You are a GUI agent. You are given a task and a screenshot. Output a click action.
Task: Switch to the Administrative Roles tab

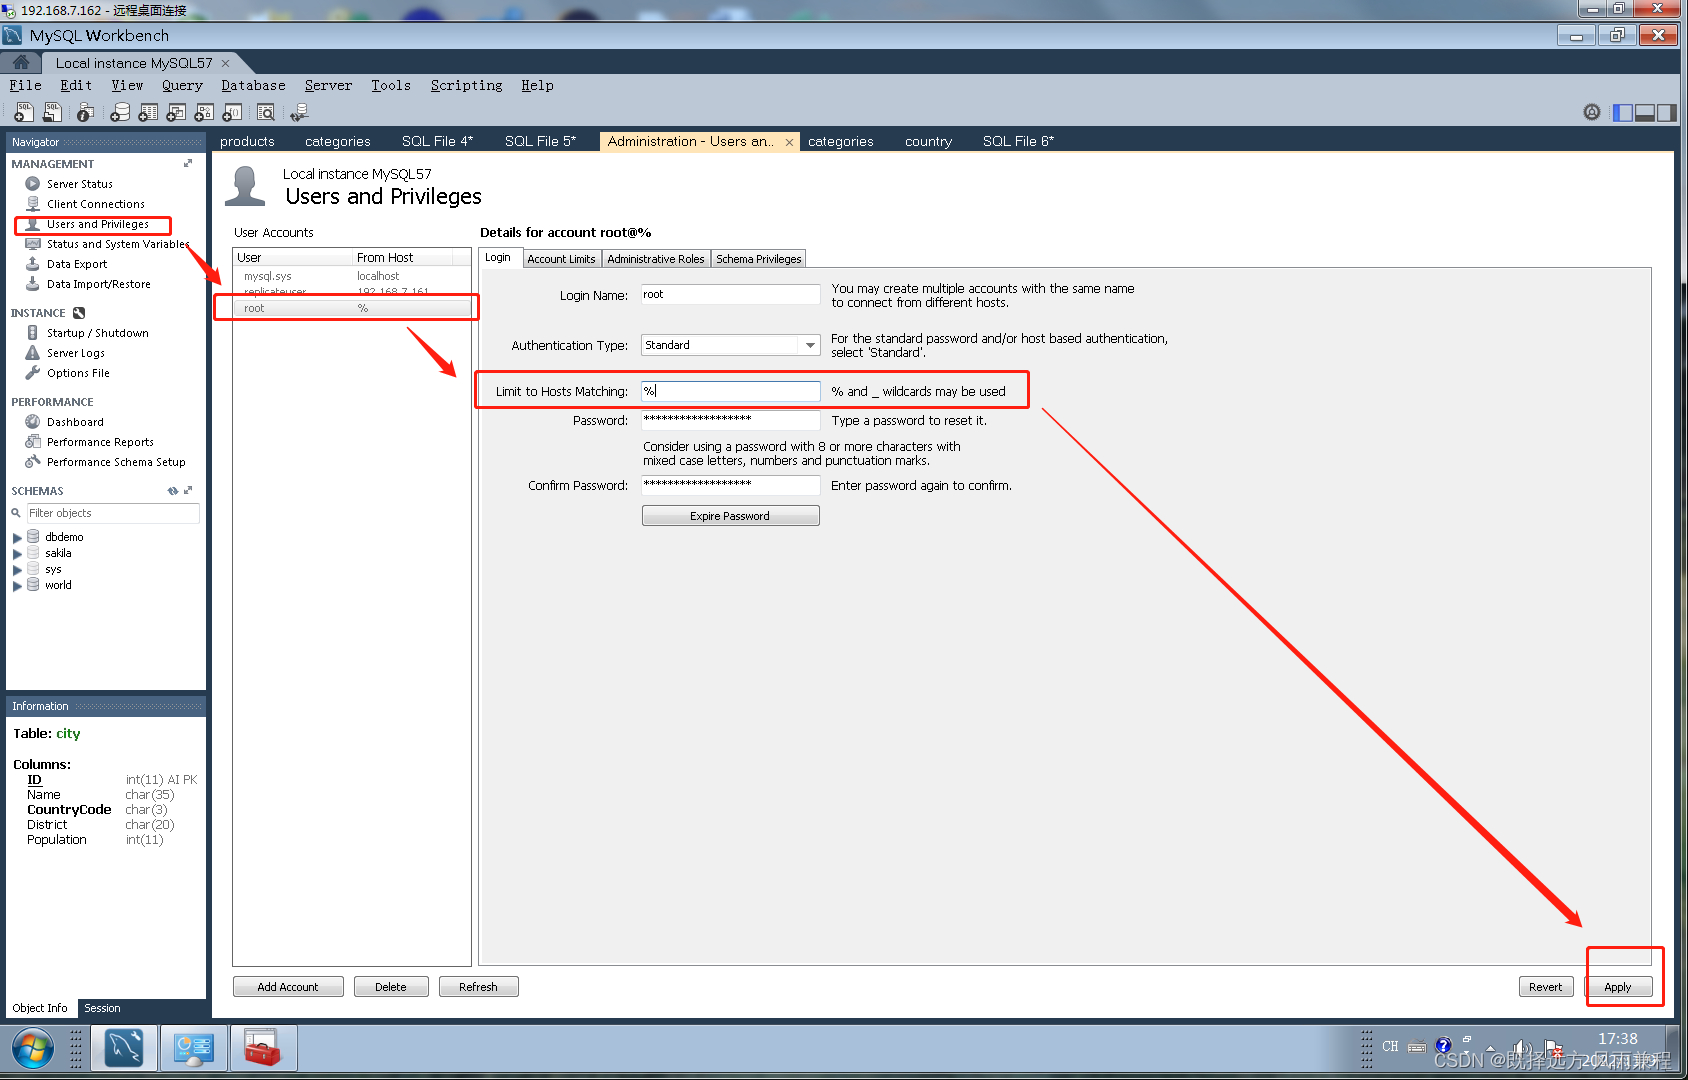[656, 259]
